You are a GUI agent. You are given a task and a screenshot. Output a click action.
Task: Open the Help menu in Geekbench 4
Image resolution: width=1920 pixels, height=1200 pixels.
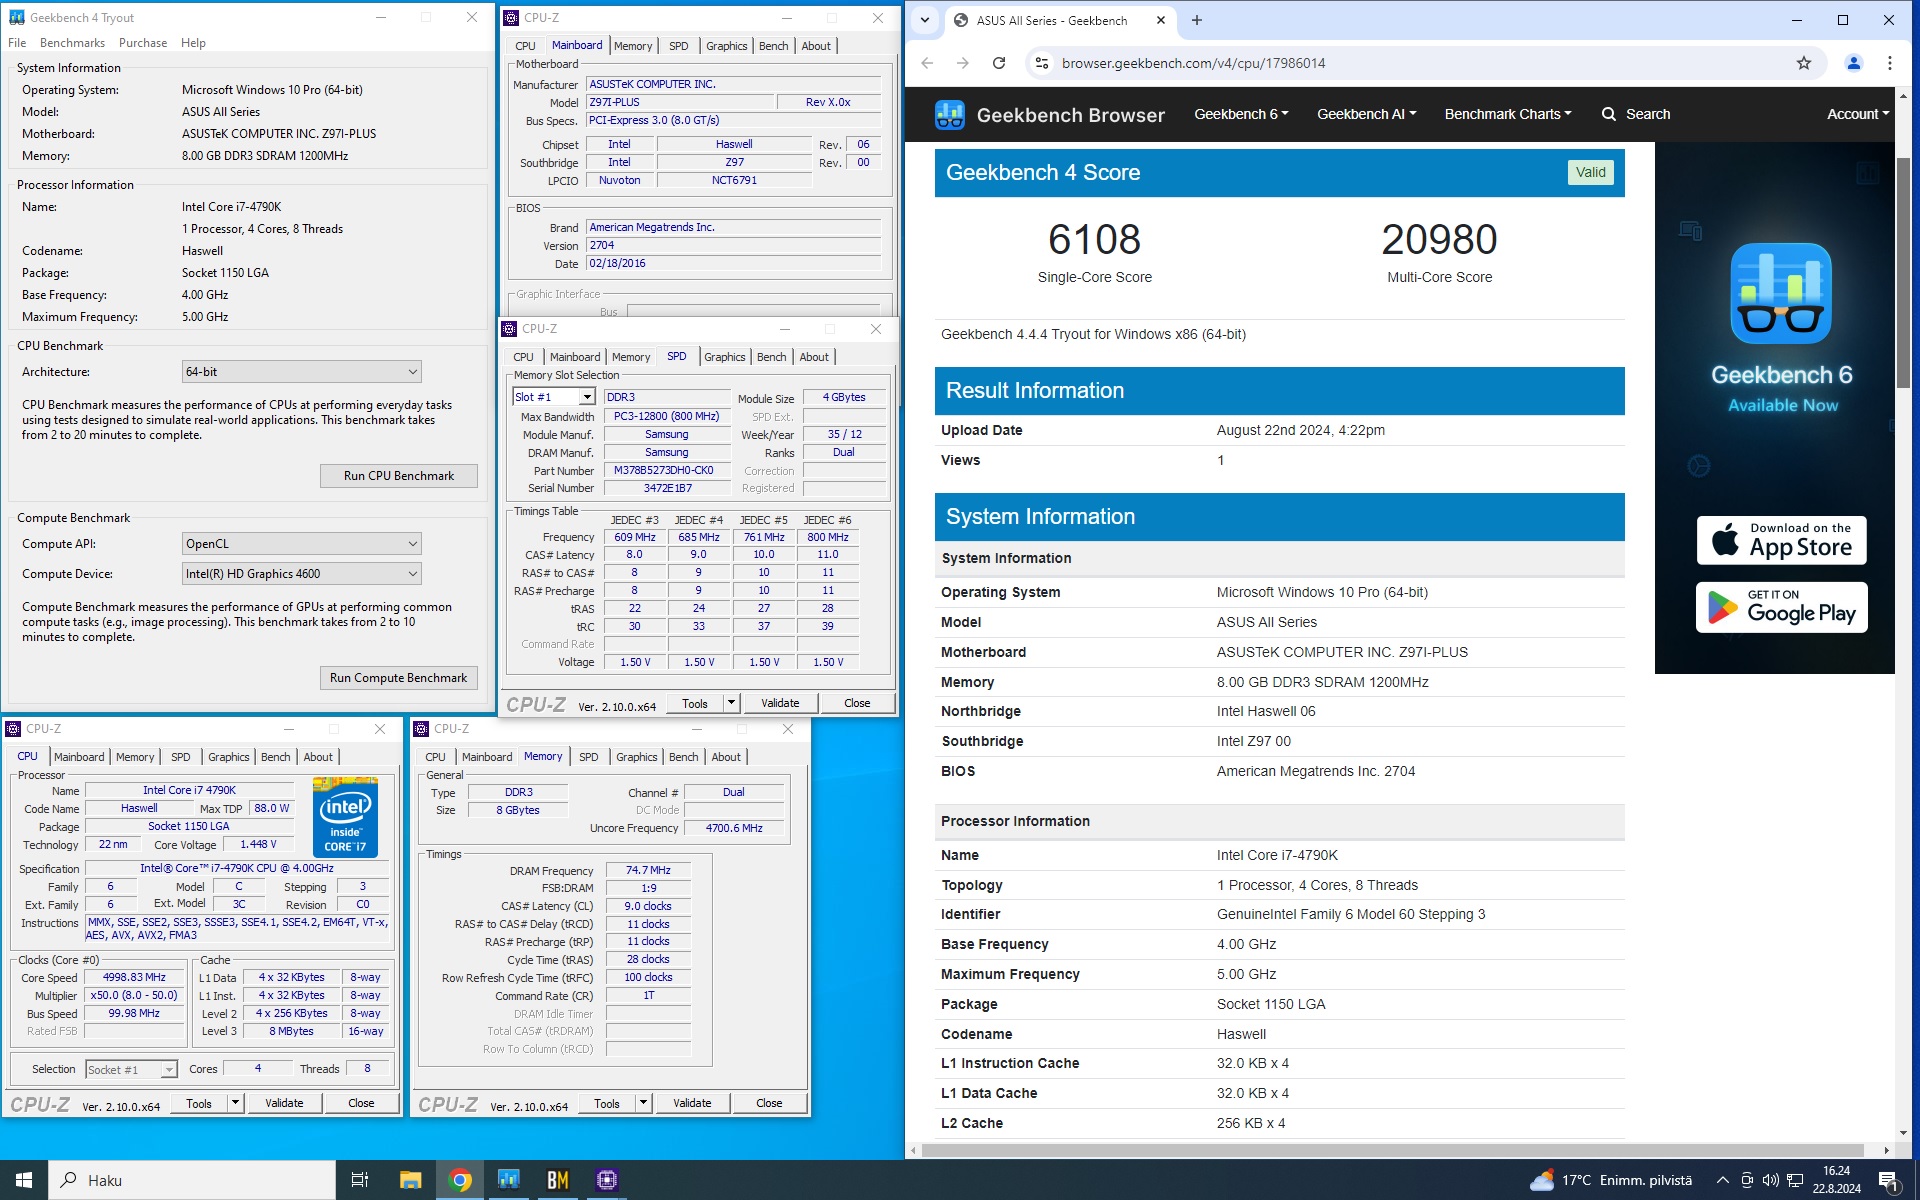(x=193, y=43)
